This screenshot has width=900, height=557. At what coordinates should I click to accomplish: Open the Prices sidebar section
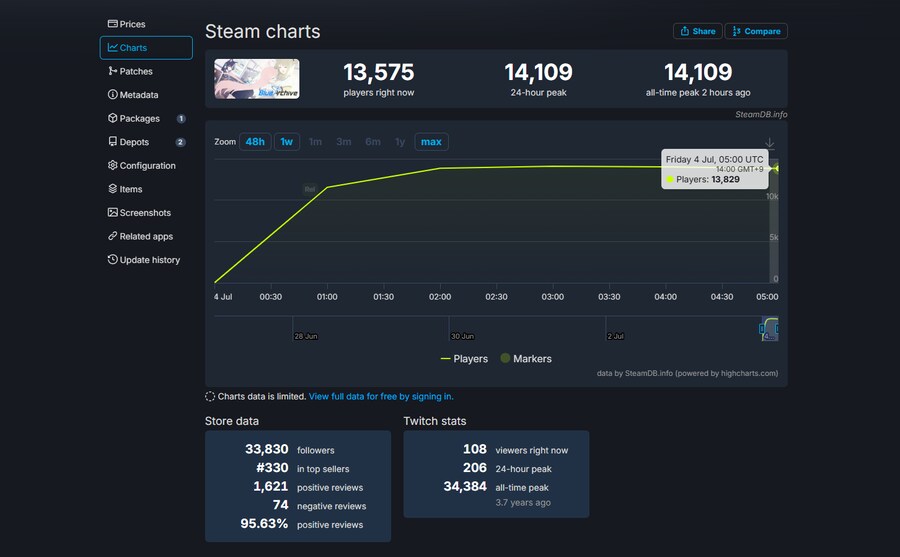127,24
